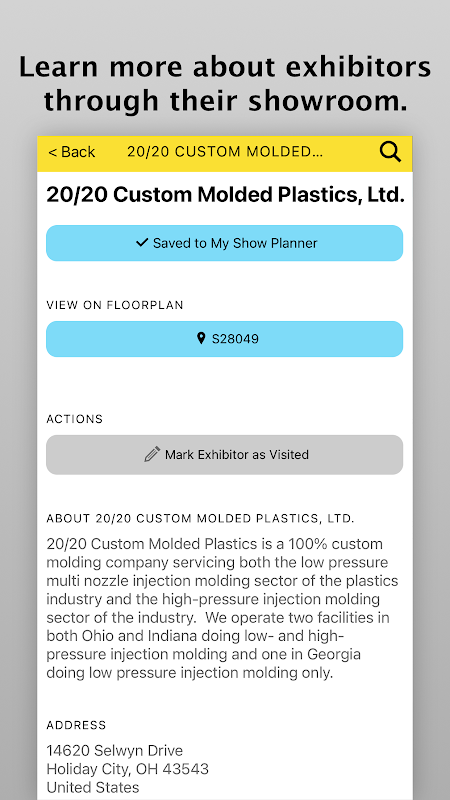Screen dimensions: 450x800
Task: Tap the location pin icon beside S28049
Action: pos(201,338)
